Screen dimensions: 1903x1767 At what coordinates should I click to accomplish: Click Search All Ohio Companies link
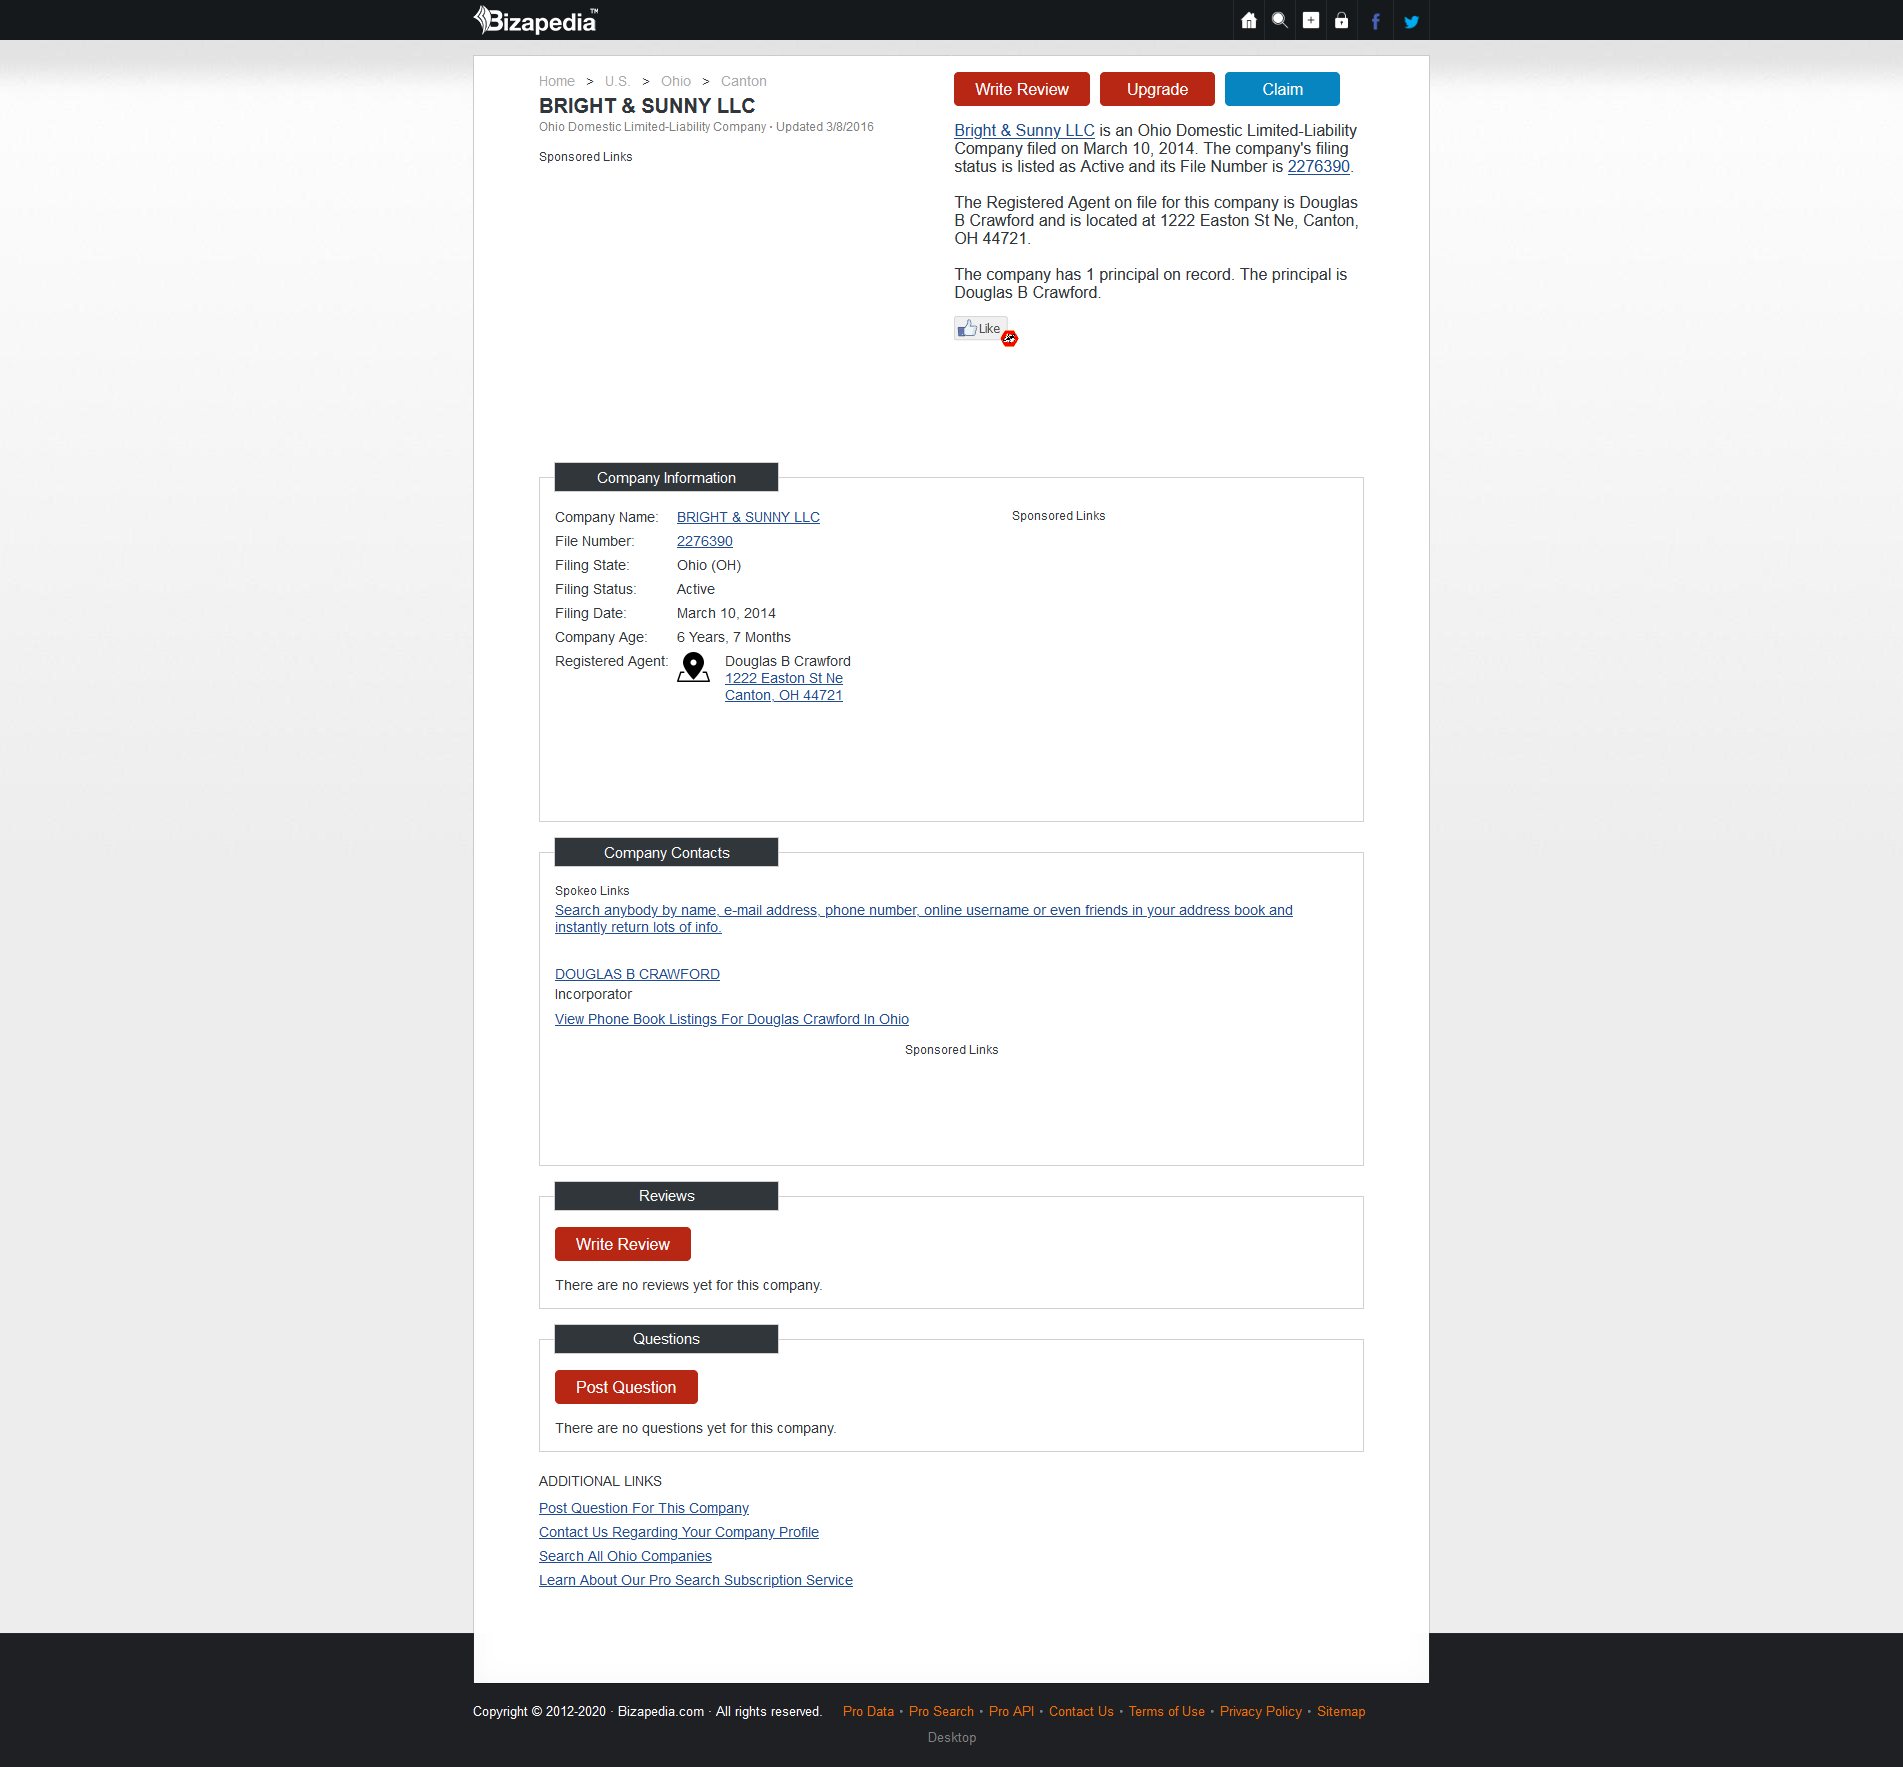(x=625, y=1556)
